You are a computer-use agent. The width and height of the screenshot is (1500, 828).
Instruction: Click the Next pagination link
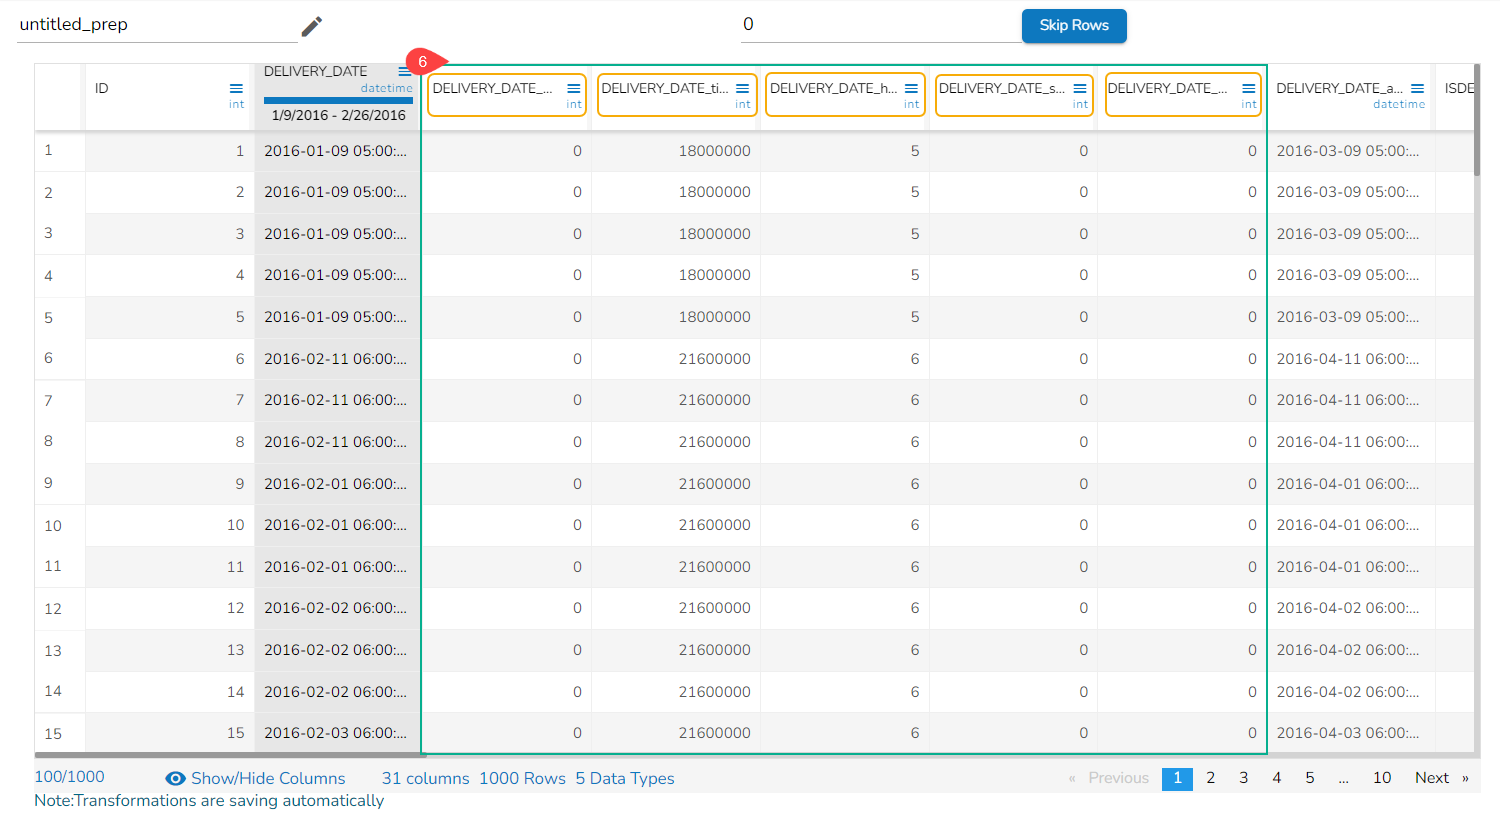(x=1431, y=778)
